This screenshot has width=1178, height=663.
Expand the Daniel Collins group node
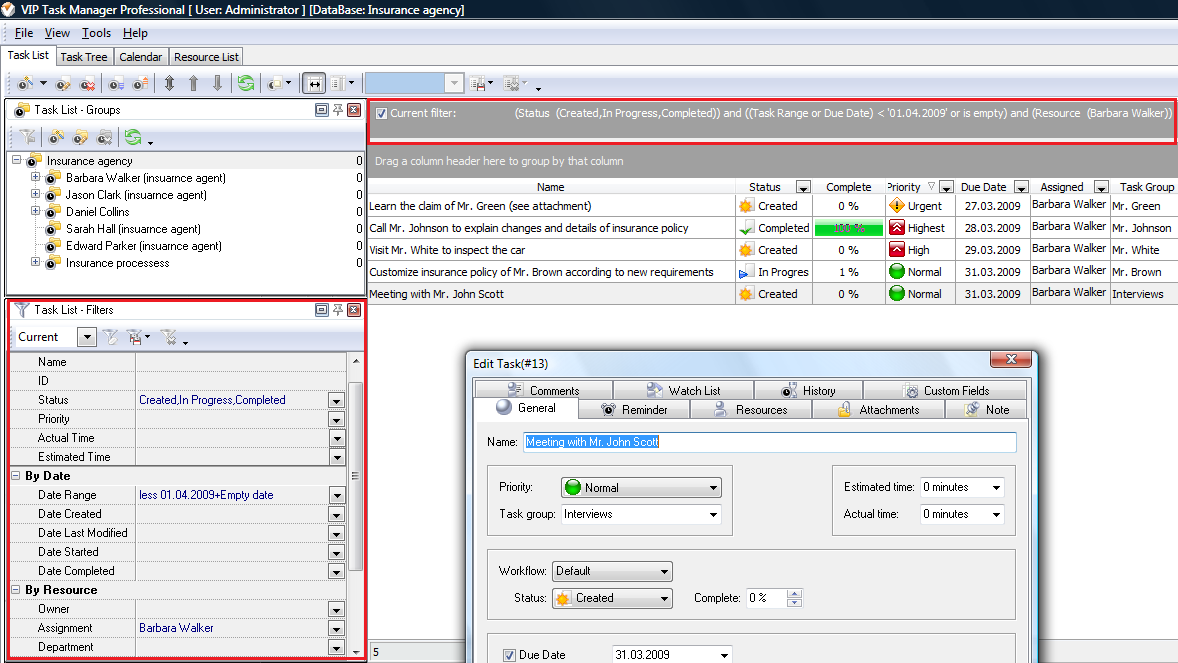click(x=35, y=211)
